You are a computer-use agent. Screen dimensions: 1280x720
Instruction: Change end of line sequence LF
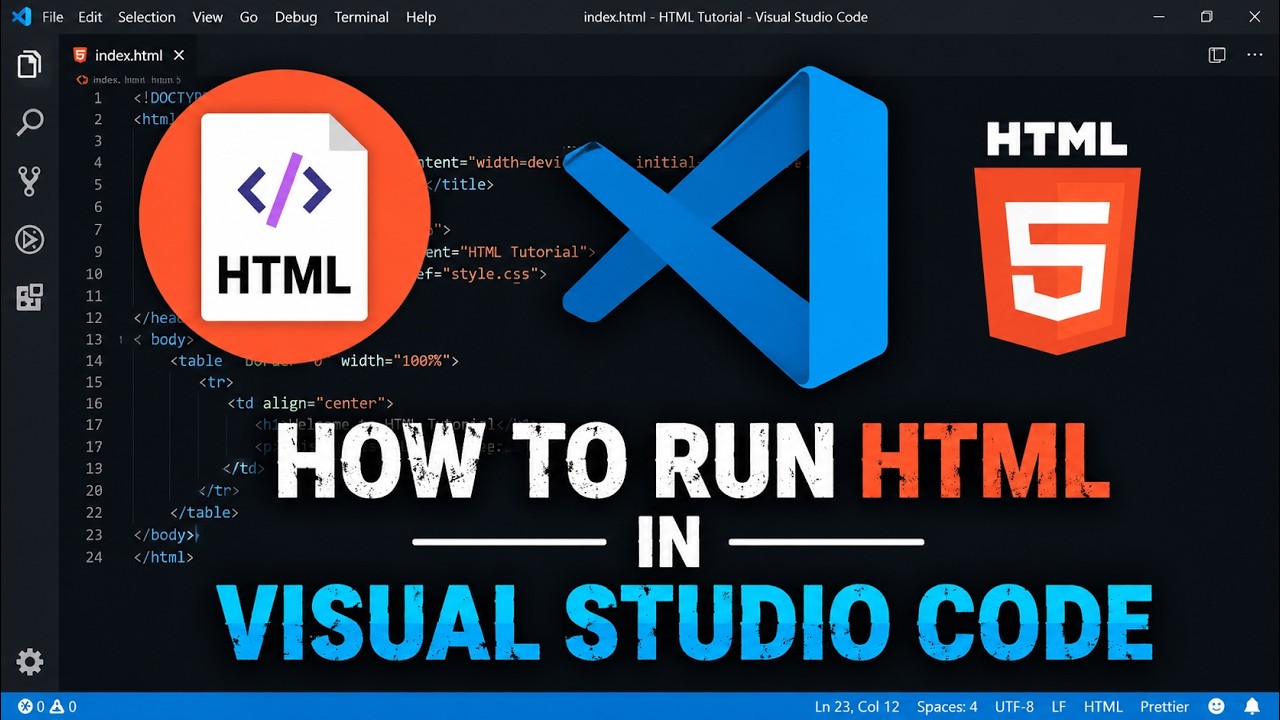click(x=1059, y=707)
